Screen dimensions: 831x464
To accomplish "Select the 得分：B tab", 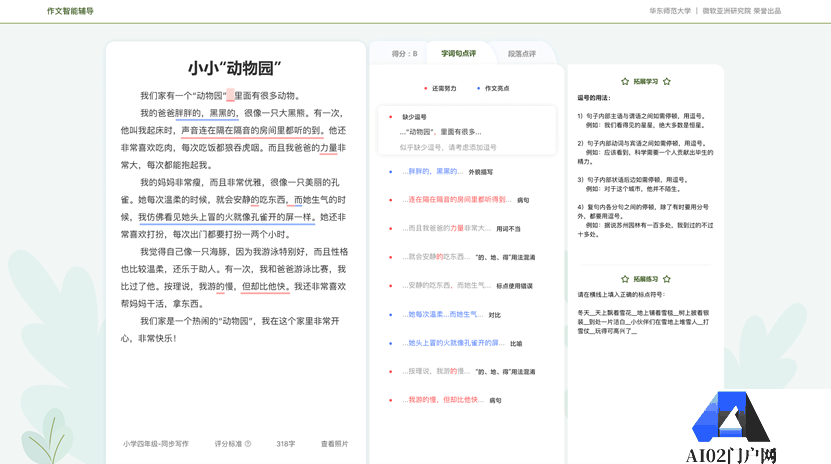I will (x=404, y=53).
